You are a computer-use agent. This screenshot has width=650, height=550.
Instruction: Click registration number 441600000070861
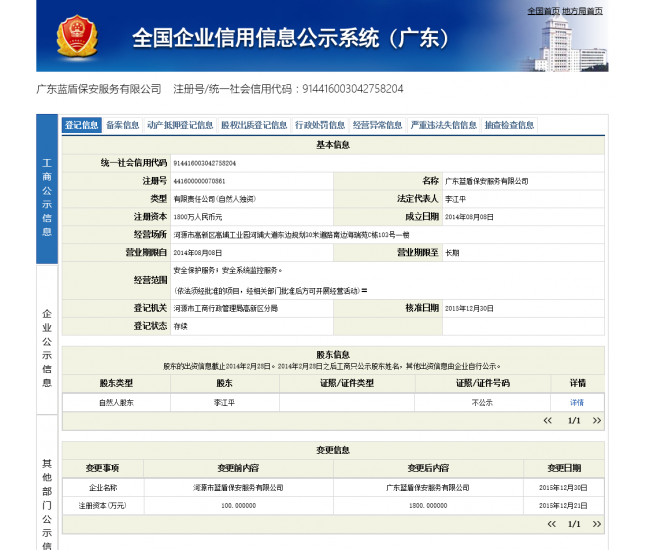(199, 181)
